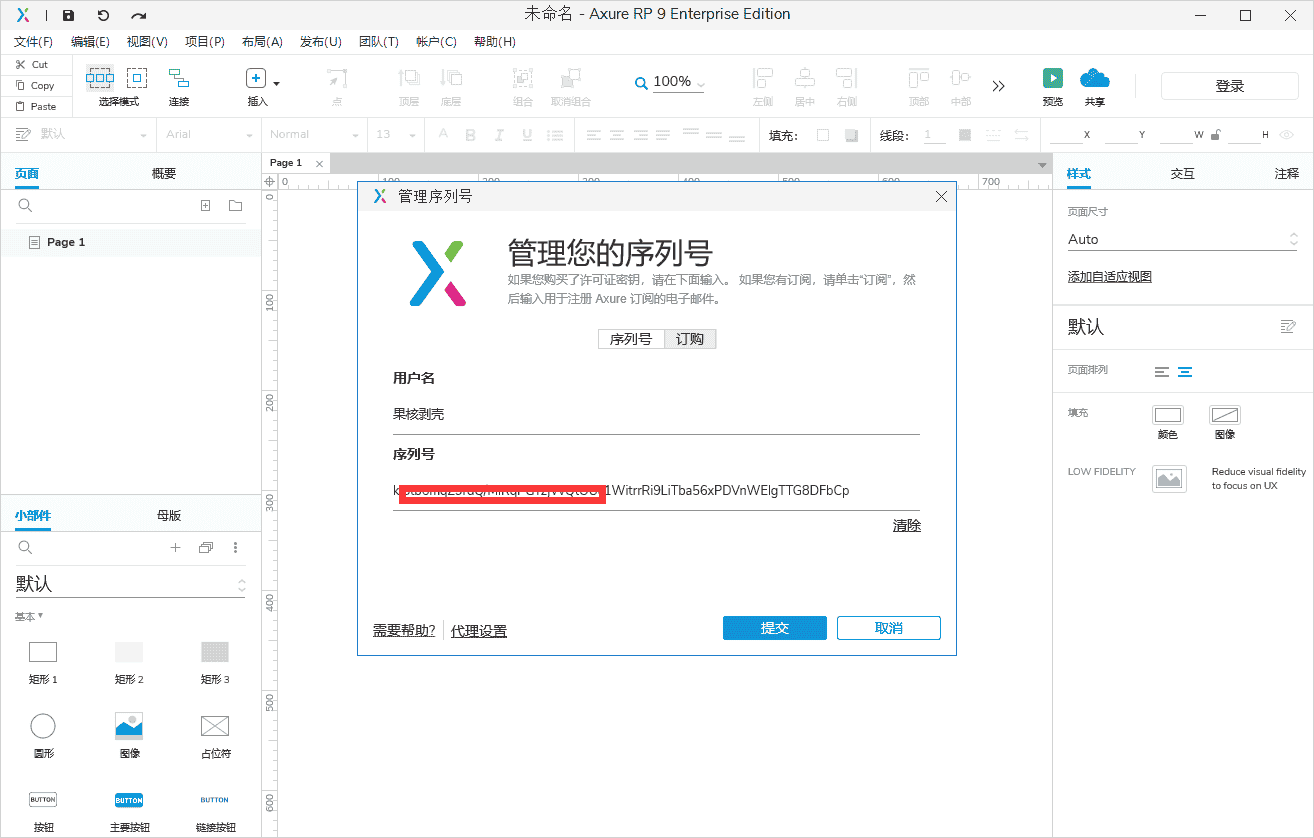Screen dimensions: 1314x838
Task: Open Preview (预览) from the toolbar
Action: pyautogui.click(x=1053, y=79)
